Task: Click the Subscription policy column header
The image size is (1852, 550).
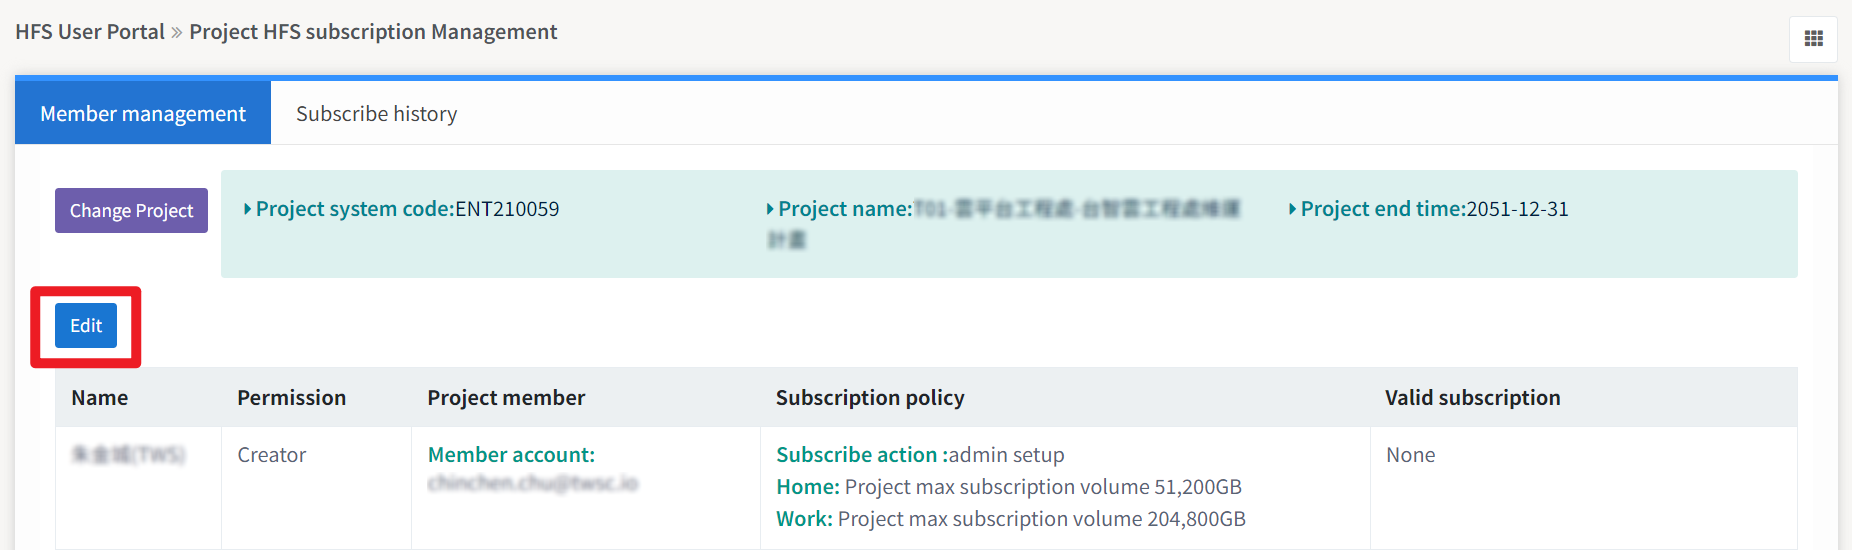Action: point(870,398)
